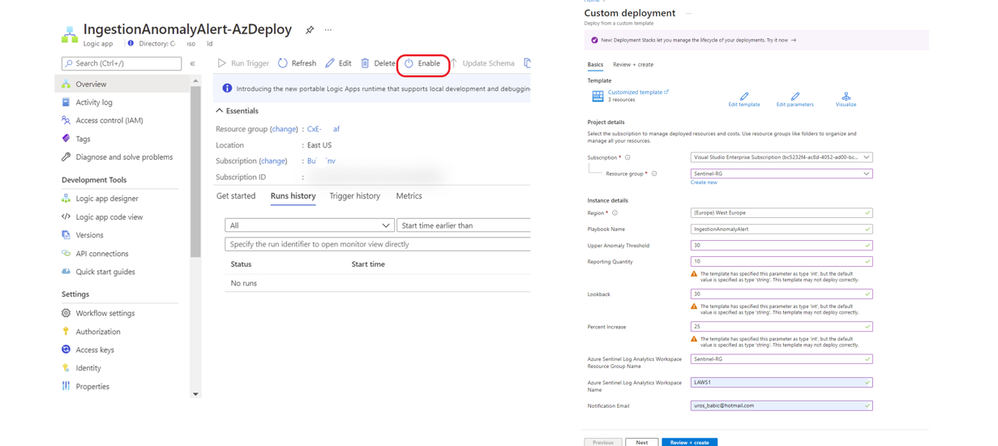The image size is (998, 446).
Task: Open the Resource group dropdown
Action: point(782,173)
